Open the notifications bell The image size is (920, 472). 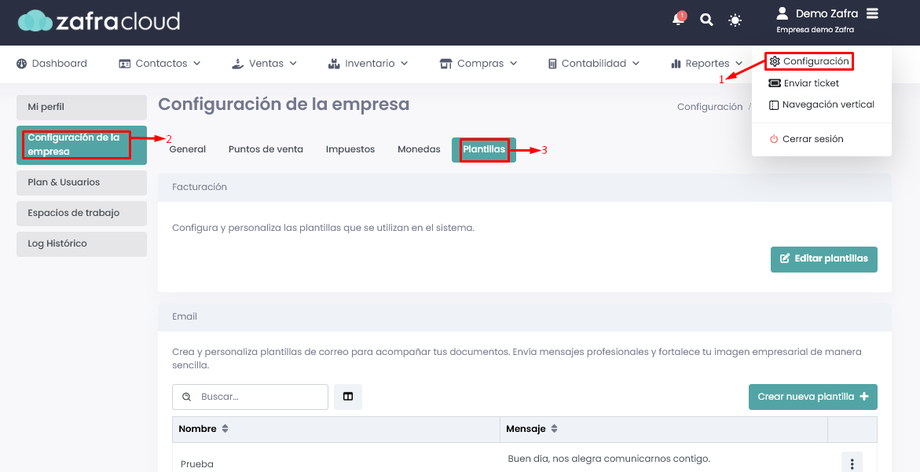(x=678, y=19)
